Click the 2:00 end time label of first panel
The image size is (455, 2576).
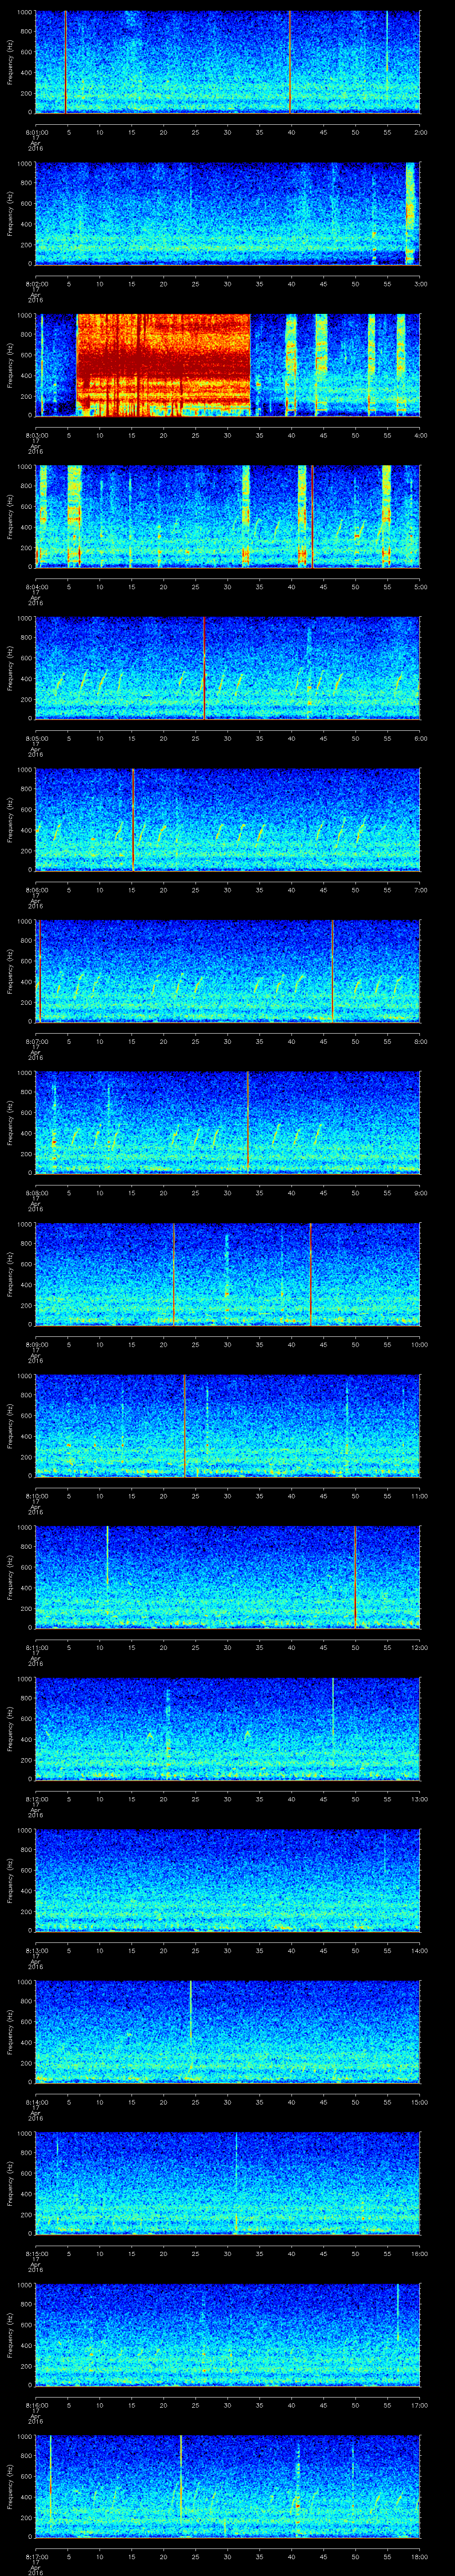tap(420, 132)
